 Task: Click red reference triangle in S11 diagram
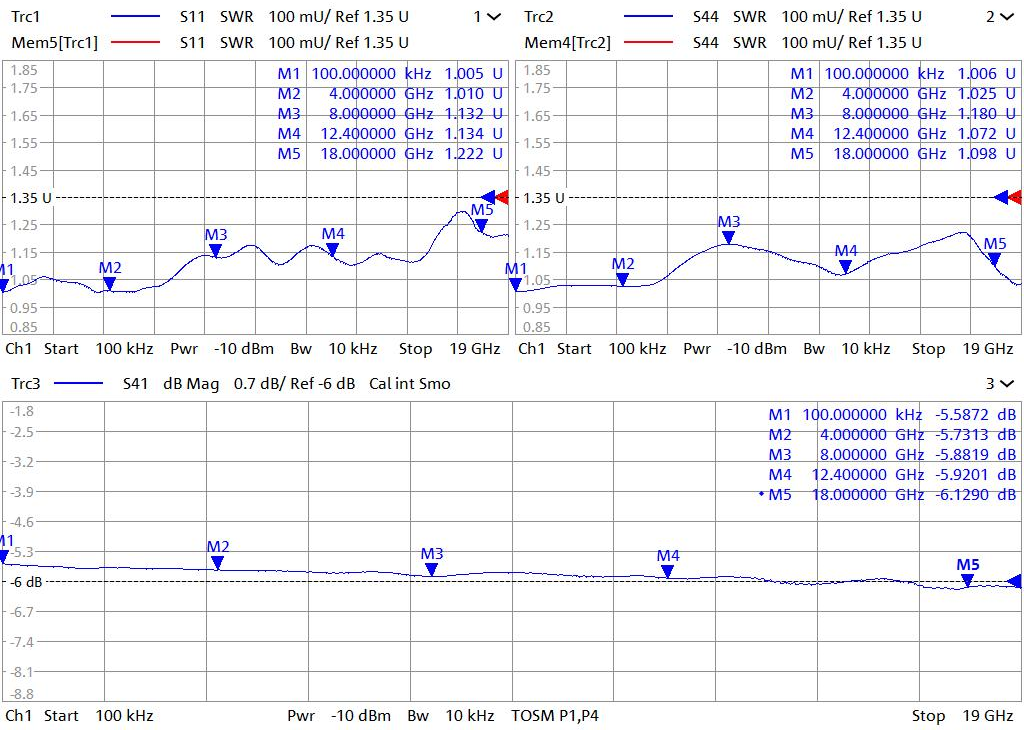pyautogui.click(x=502, y=197)
